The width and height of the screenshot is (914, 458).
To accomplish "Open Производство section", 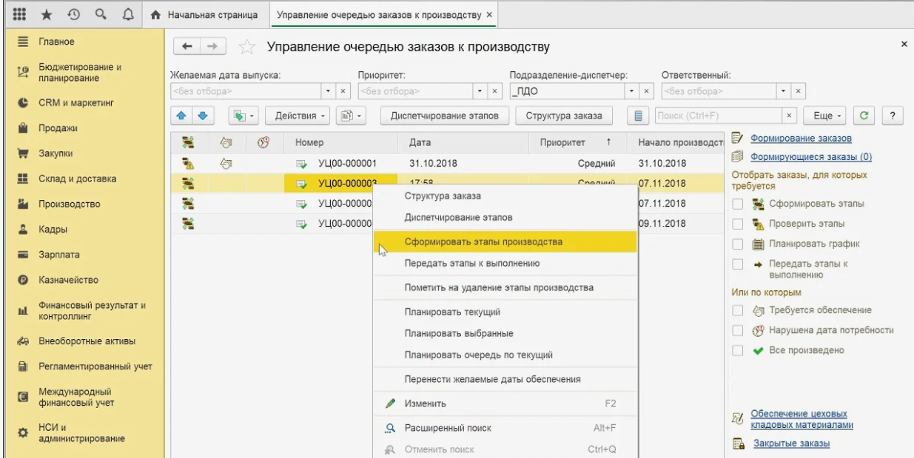I will click(69, 204).
